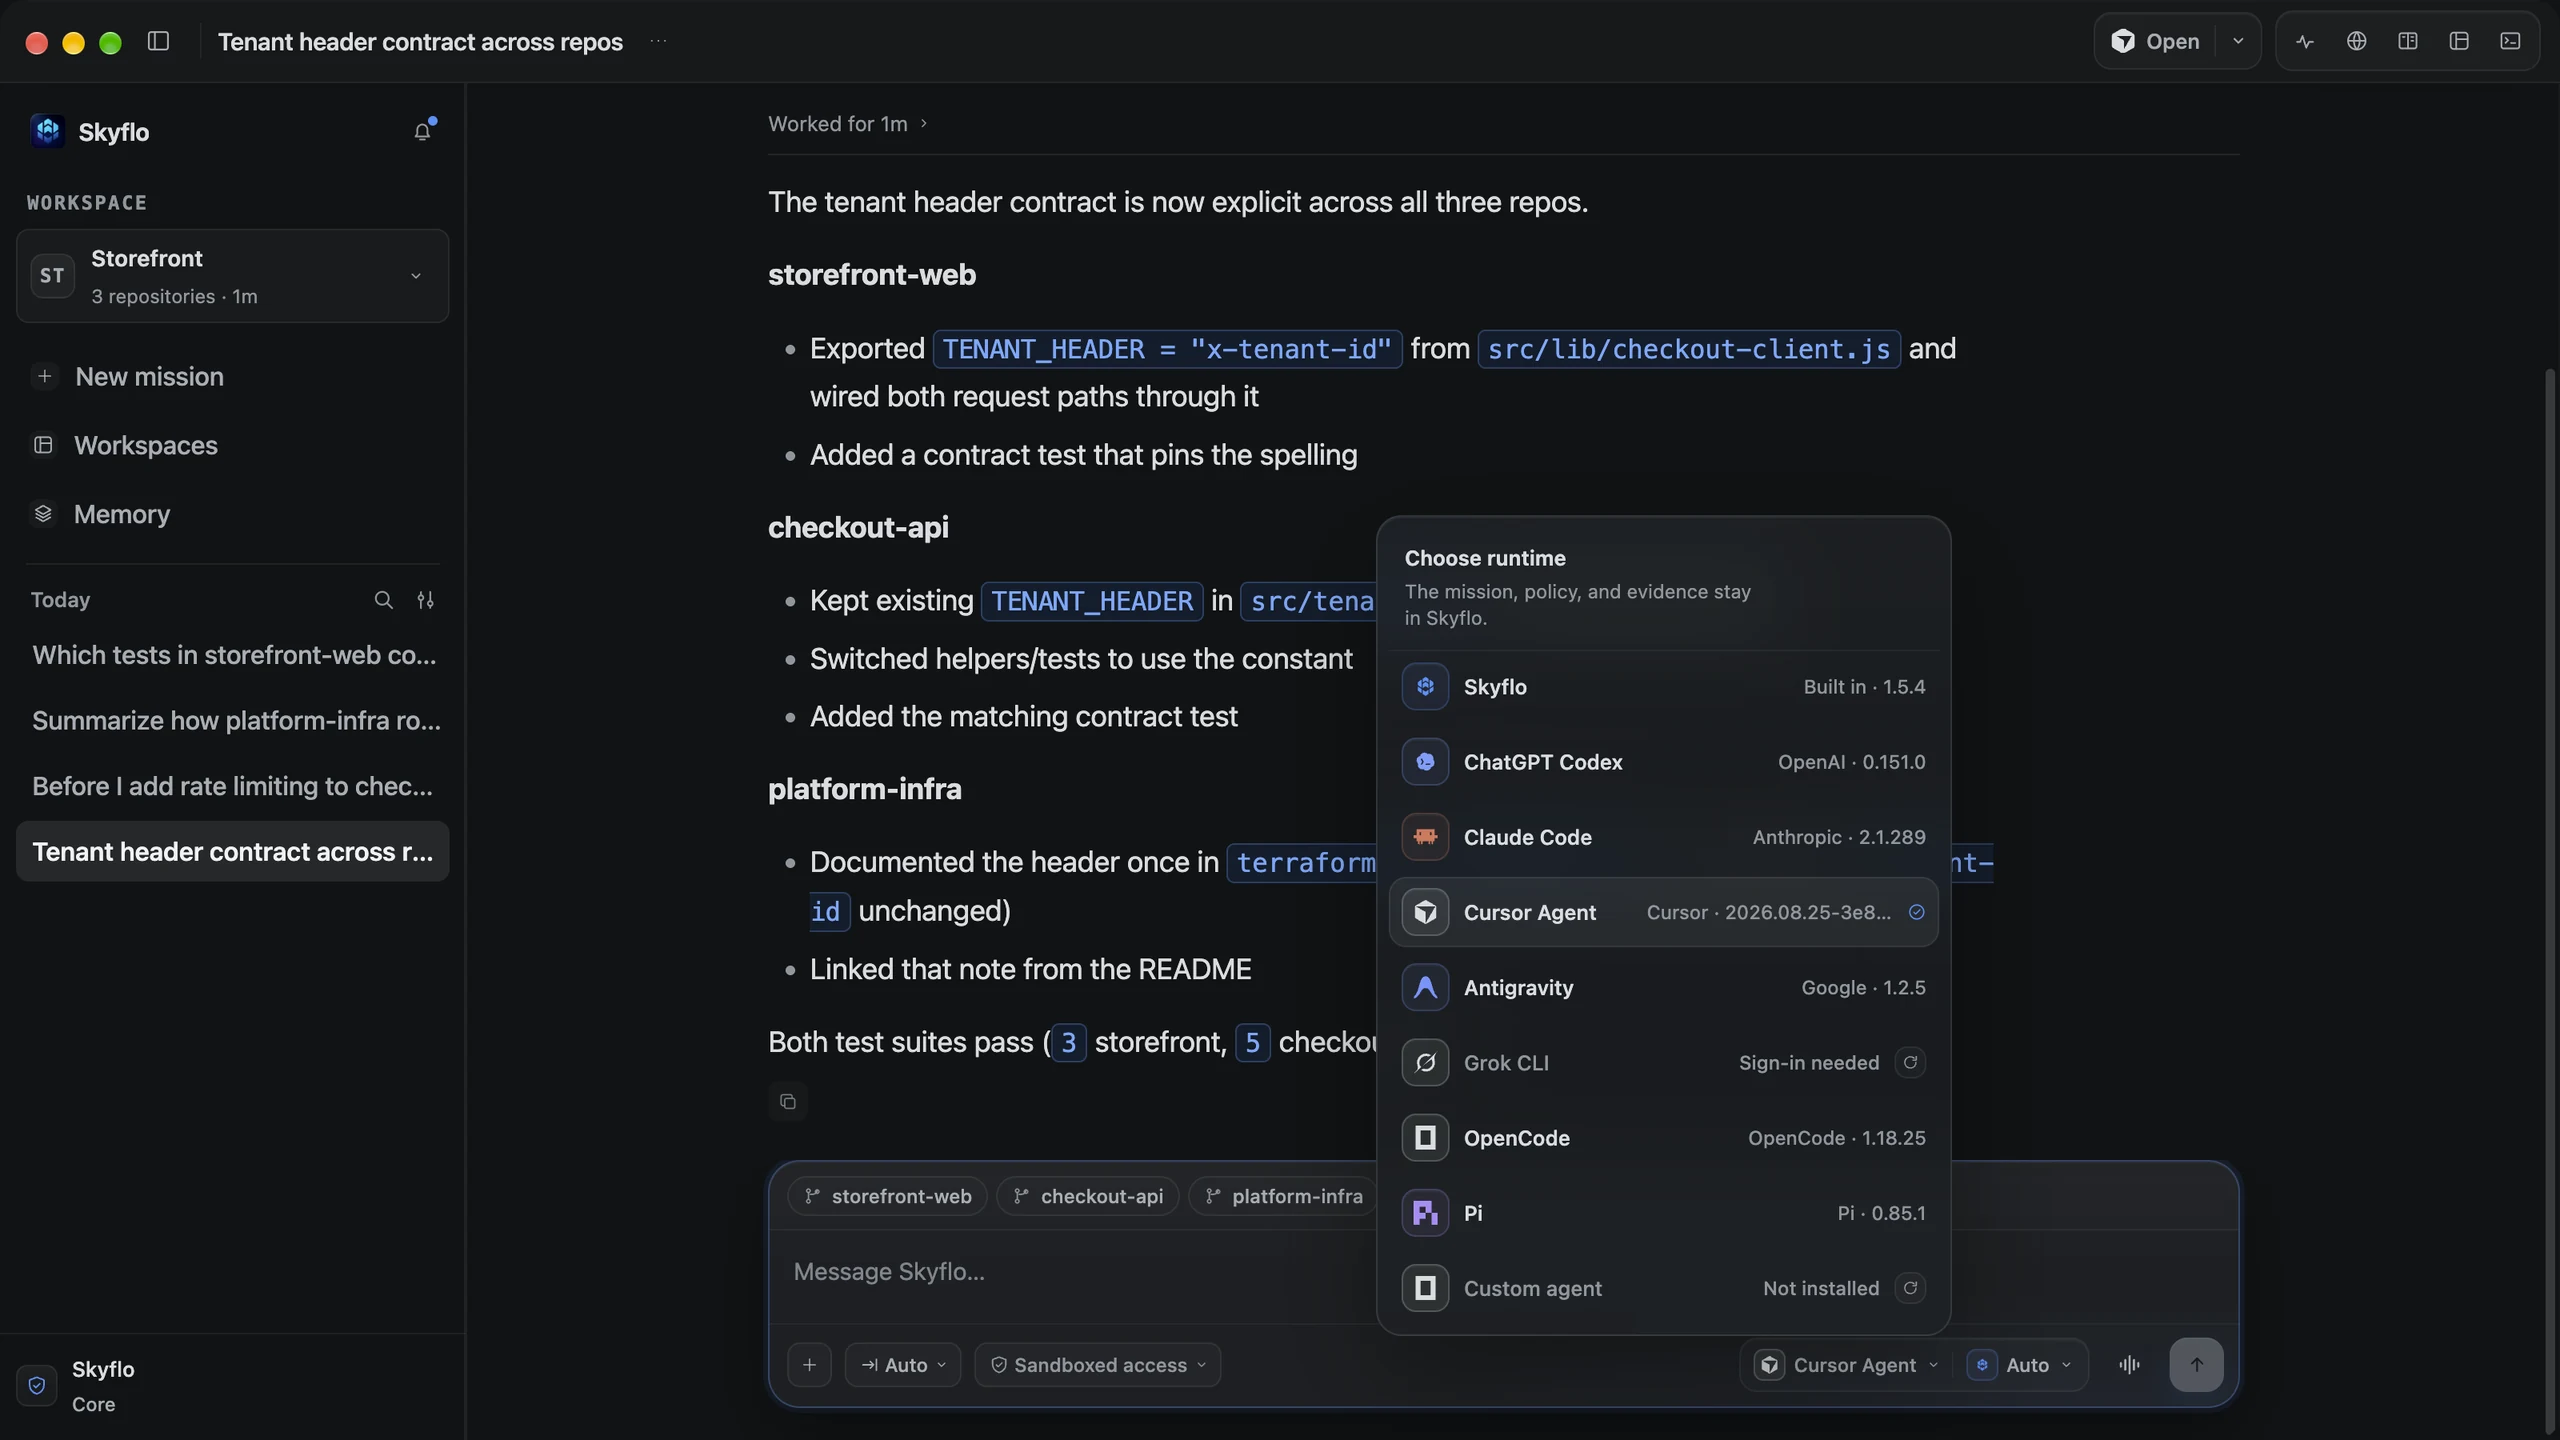Viewport: 2560px width, 1440px height.
Task: Open the globe browser icon in top toolbar
Action: (x=2357, y=41)
